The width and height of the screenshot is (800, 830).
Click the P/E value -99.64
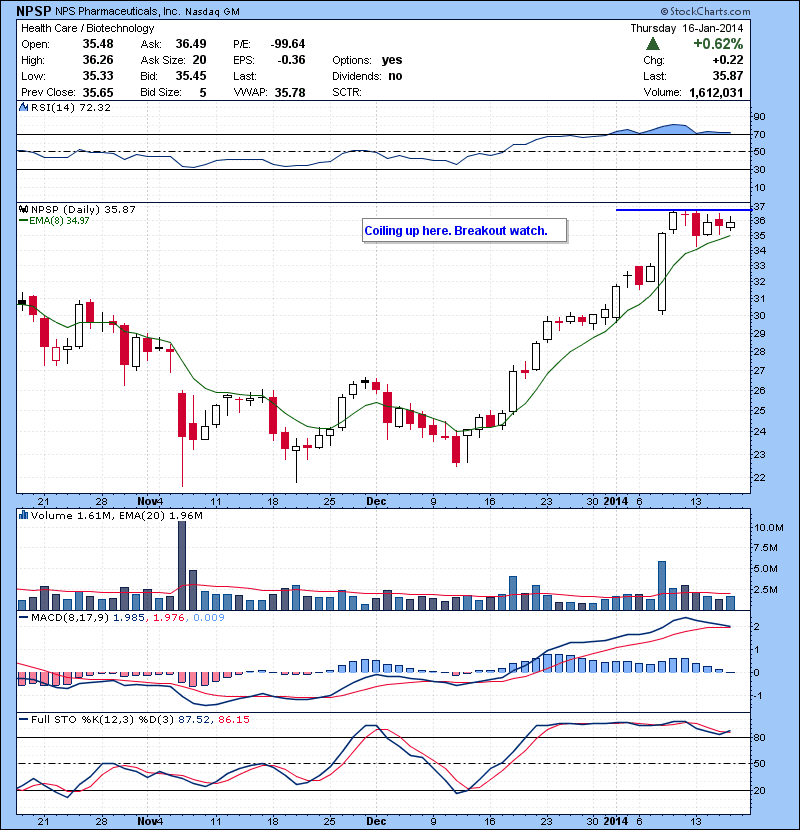pyautogui.click(x=288, y=44)
